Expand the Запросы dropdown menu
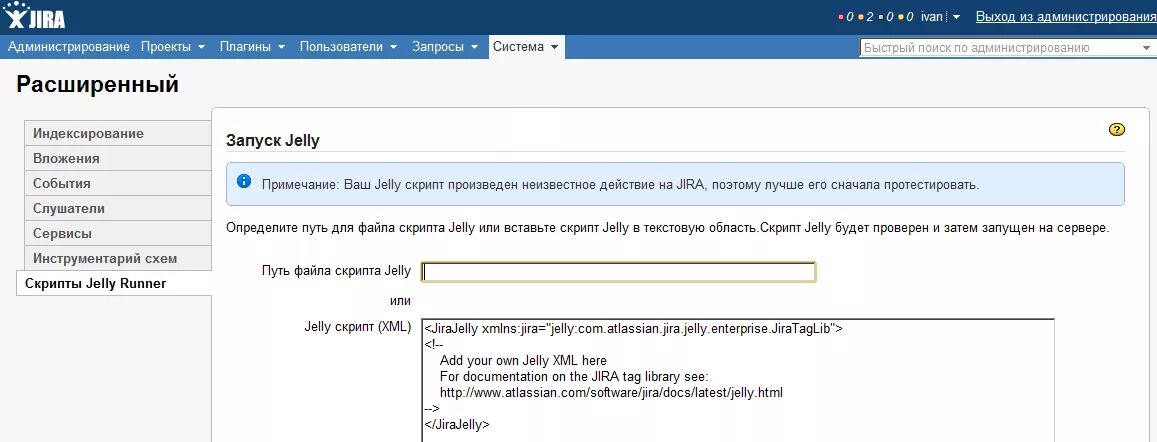The image size is (1157, 442). pos(444,46)
